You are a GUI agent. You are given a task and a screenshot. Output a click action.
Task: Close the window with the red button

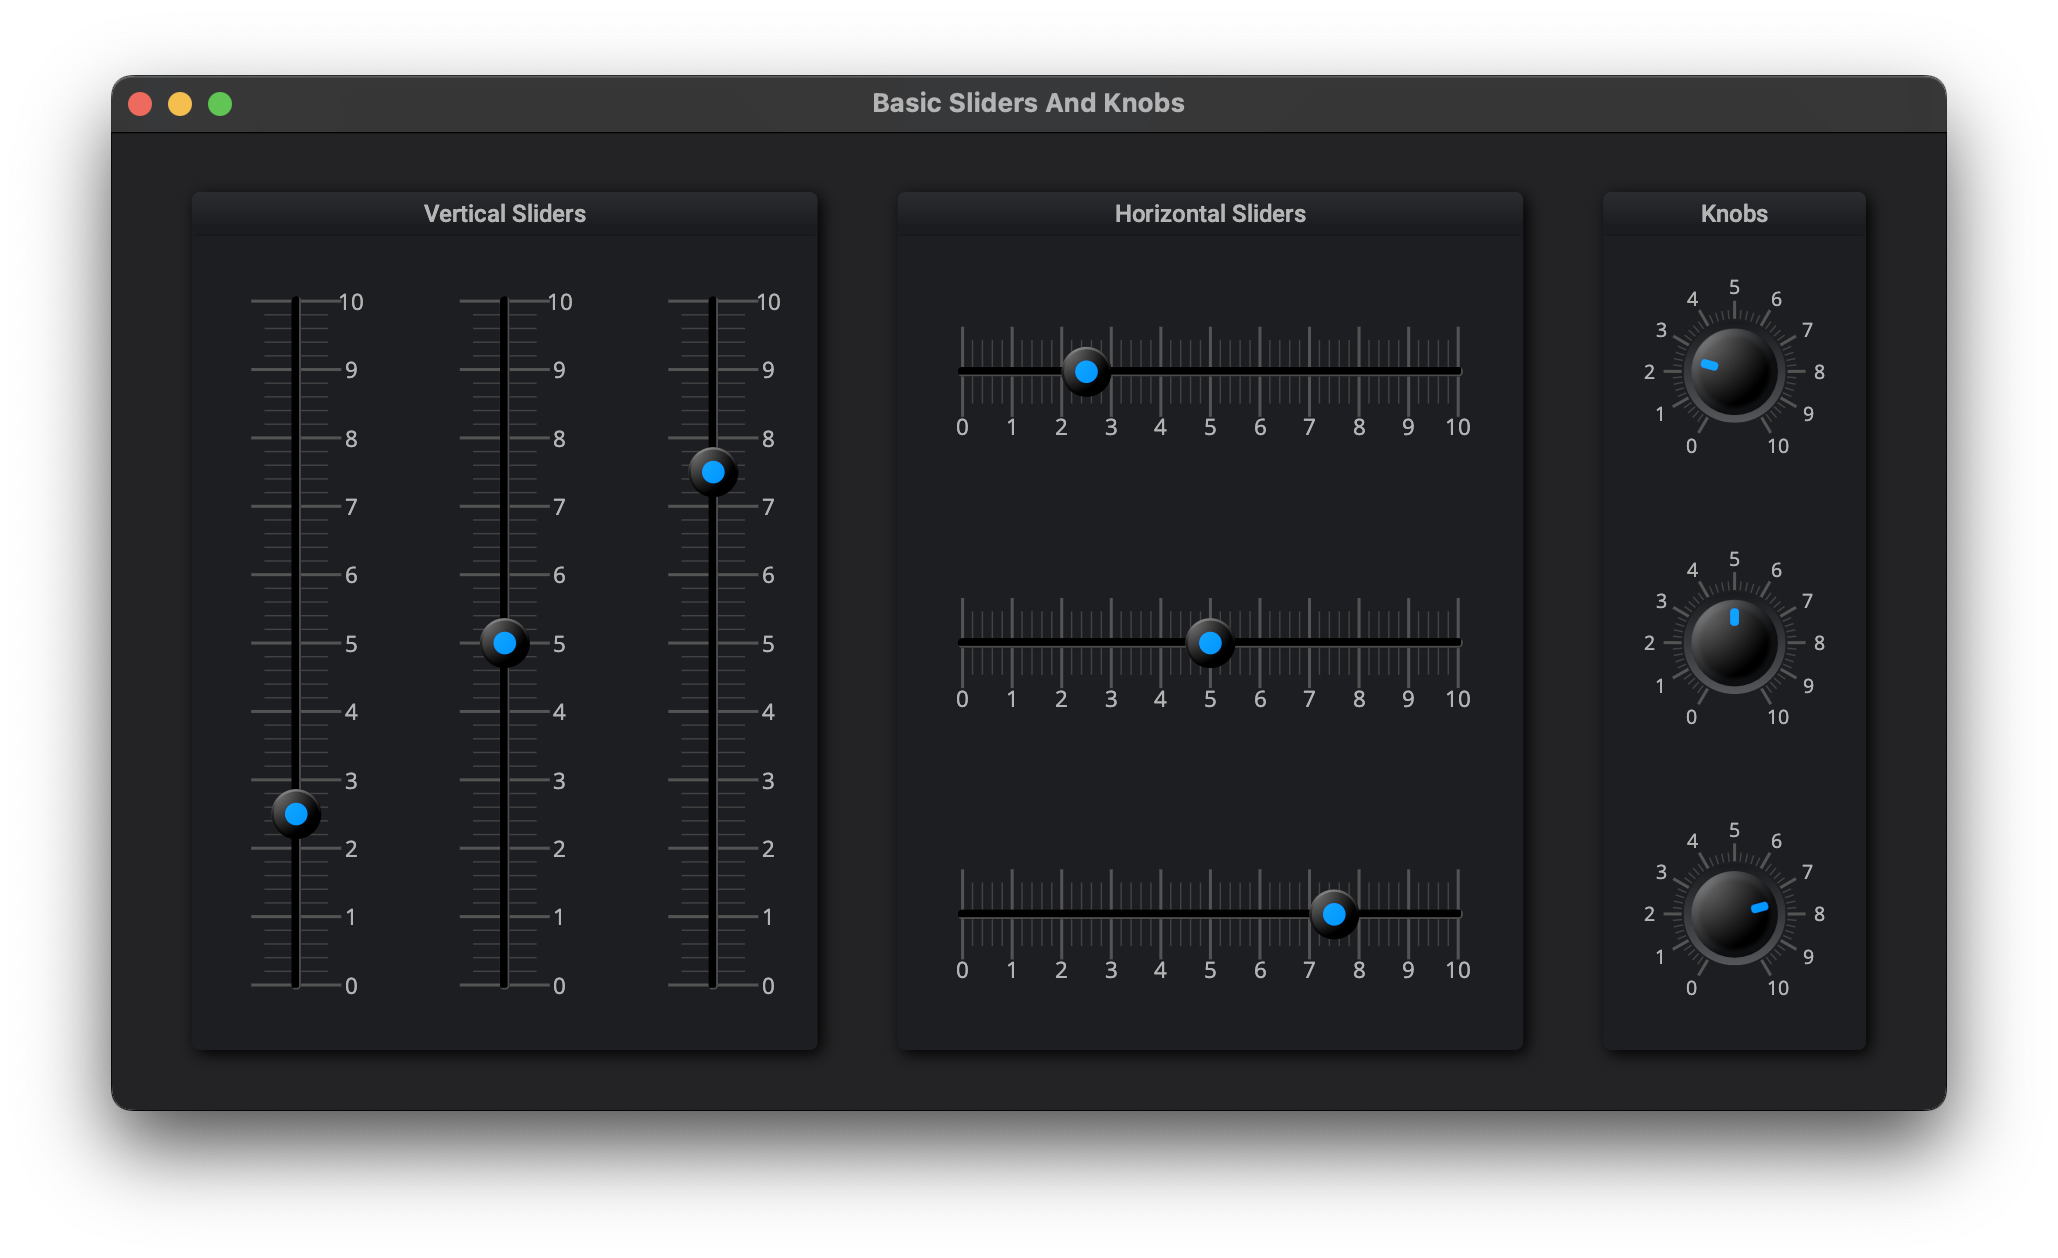point(140,104)
